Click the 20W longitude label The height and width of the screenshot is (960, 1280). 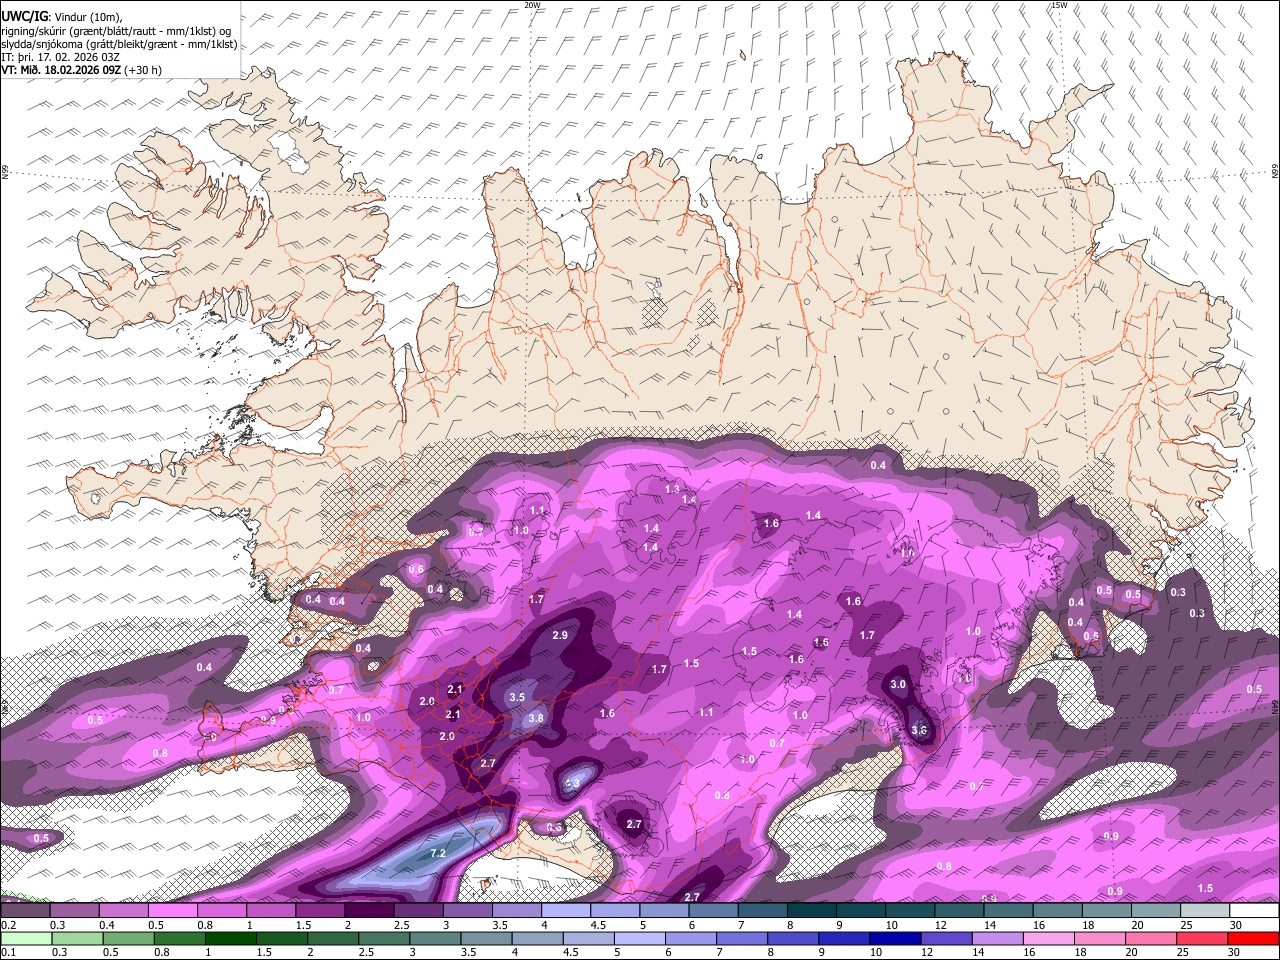pos(532,5)
